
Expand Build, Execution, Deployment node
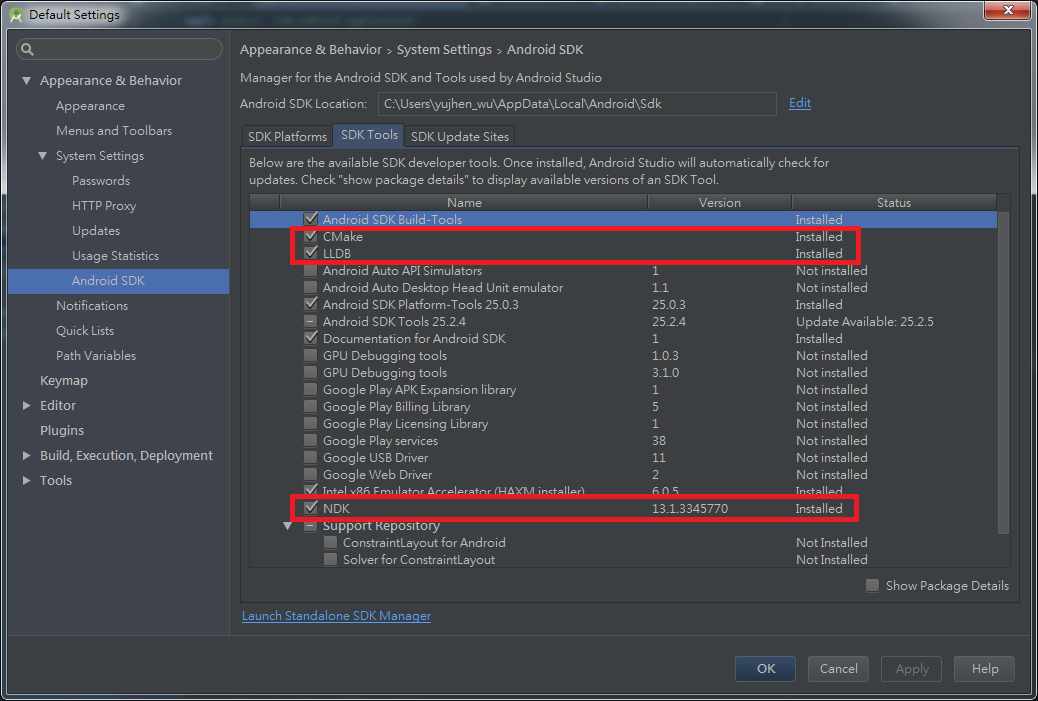(26, 455)
